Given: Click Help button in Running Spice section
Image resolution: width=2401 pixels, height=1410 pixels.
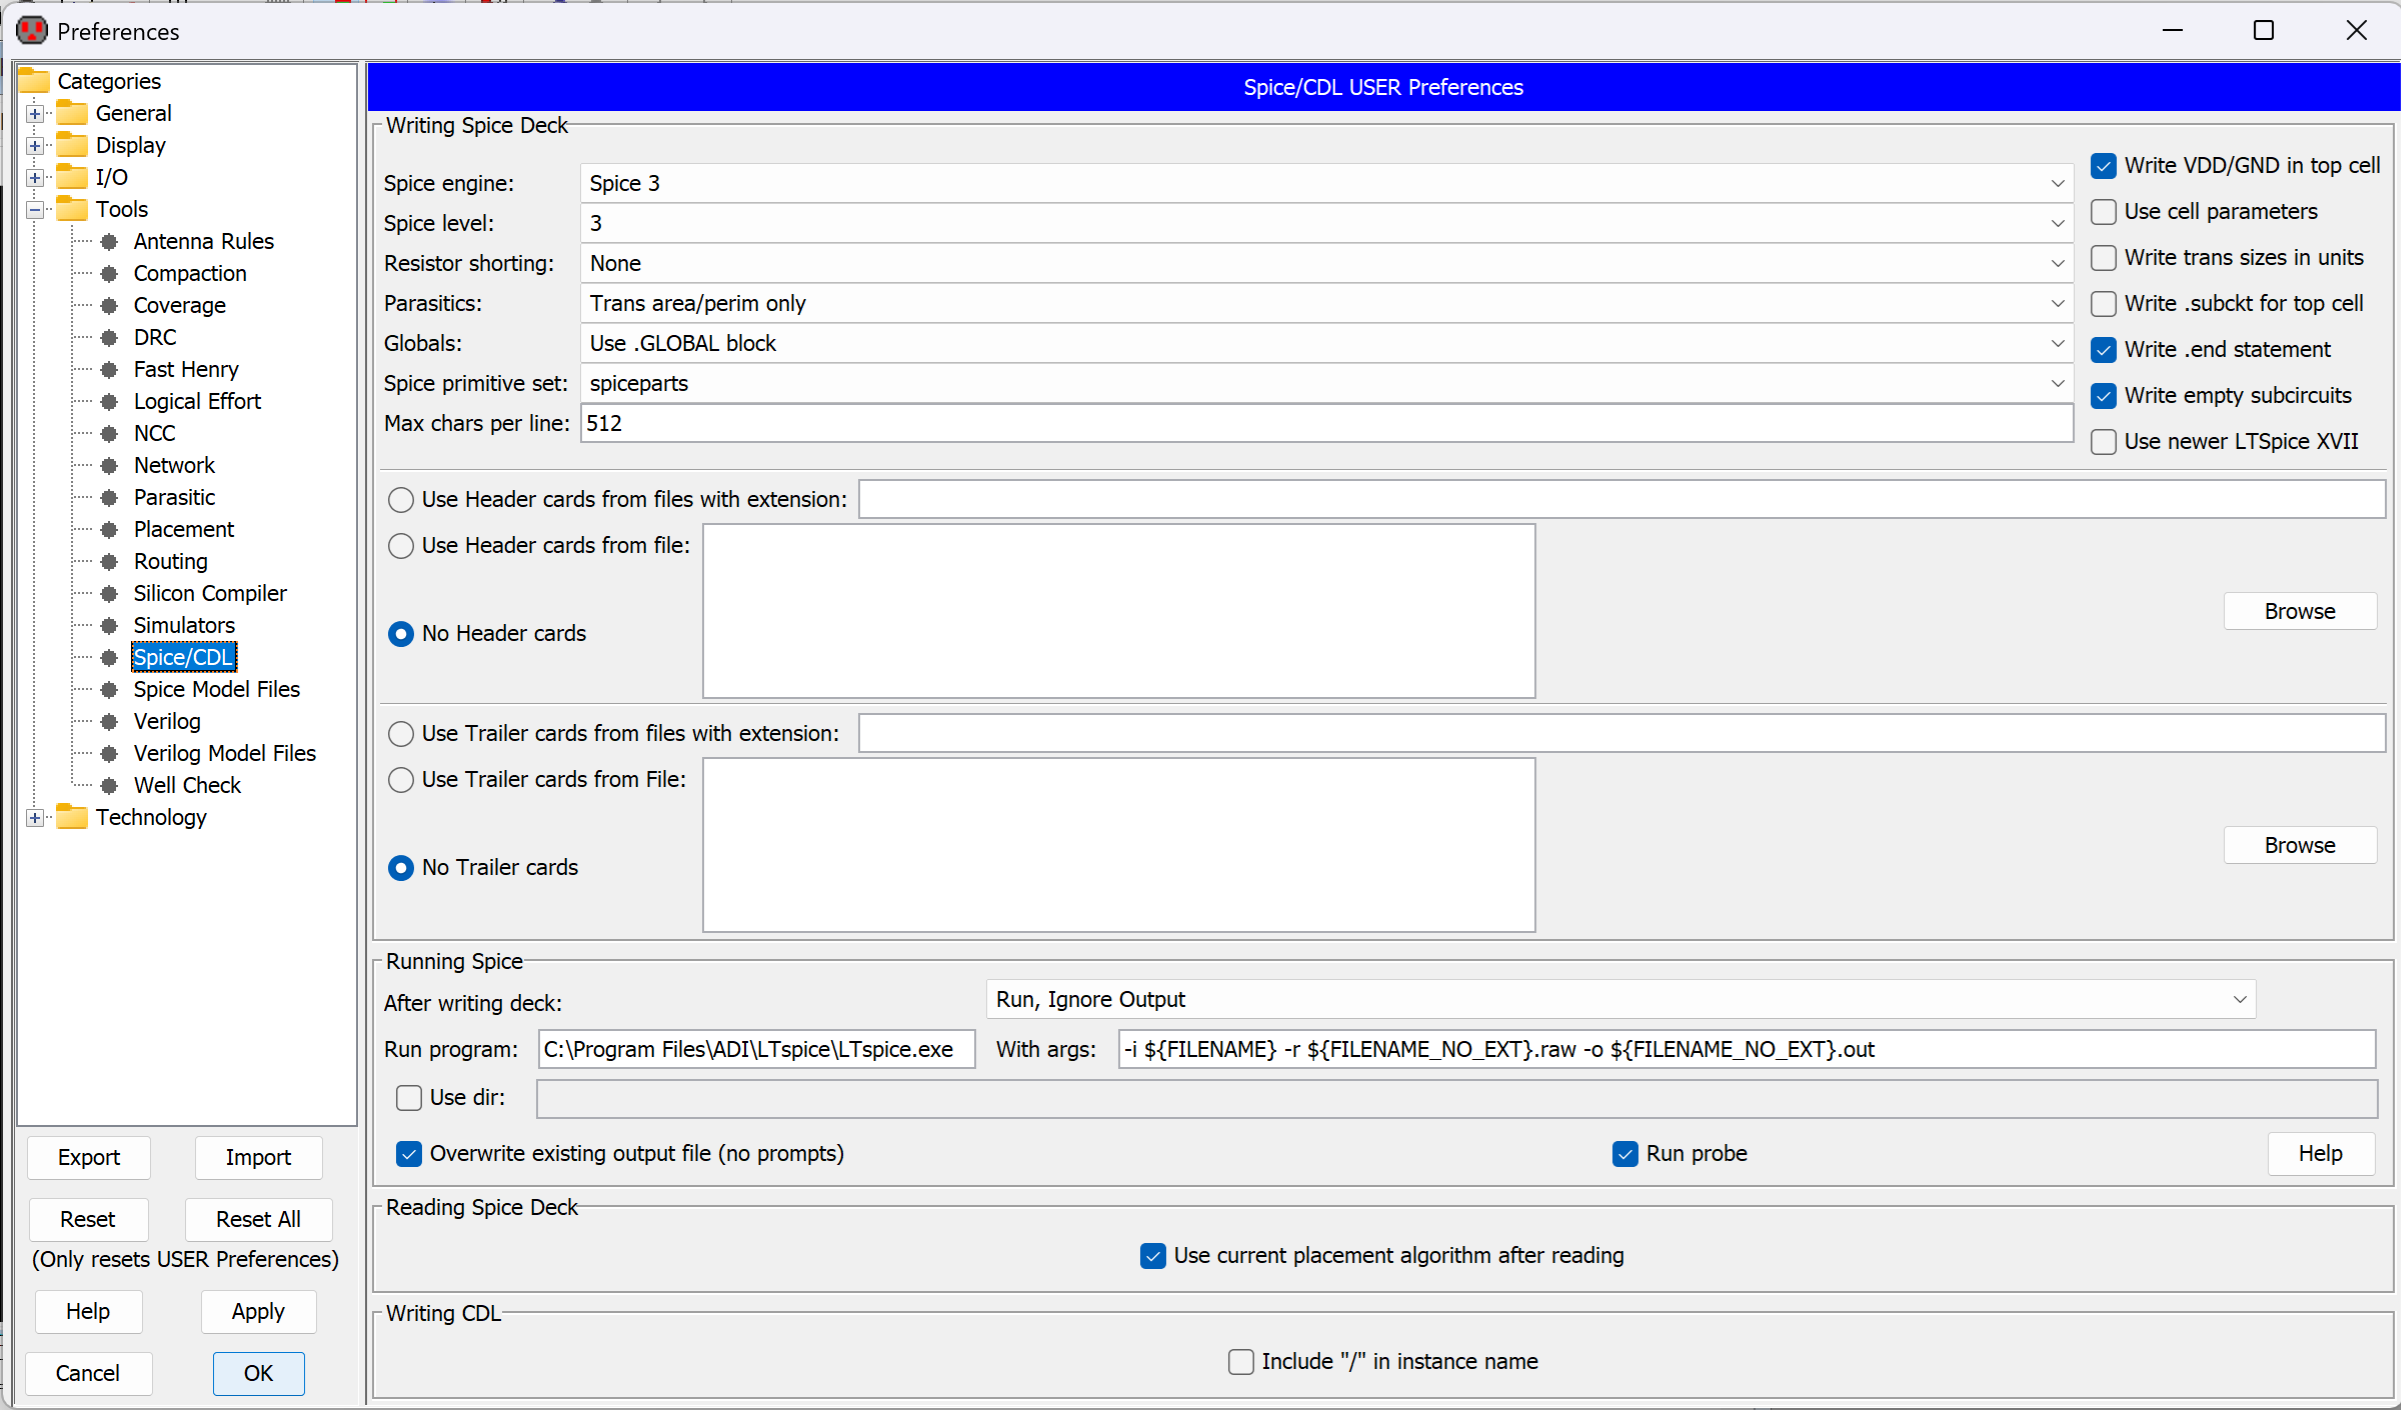Looking at the screenshot, I should pyautogui.click(x=2320, y=1153).
